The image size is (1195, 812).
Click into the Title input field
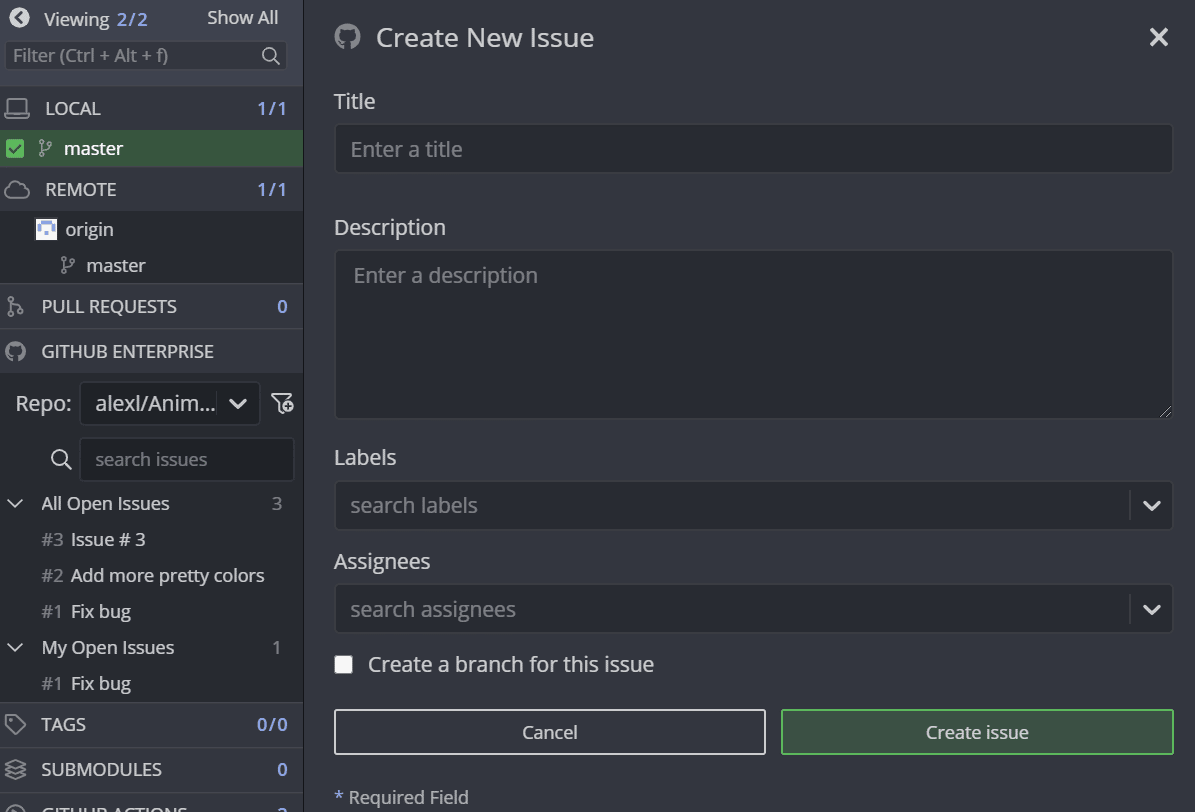753,150
